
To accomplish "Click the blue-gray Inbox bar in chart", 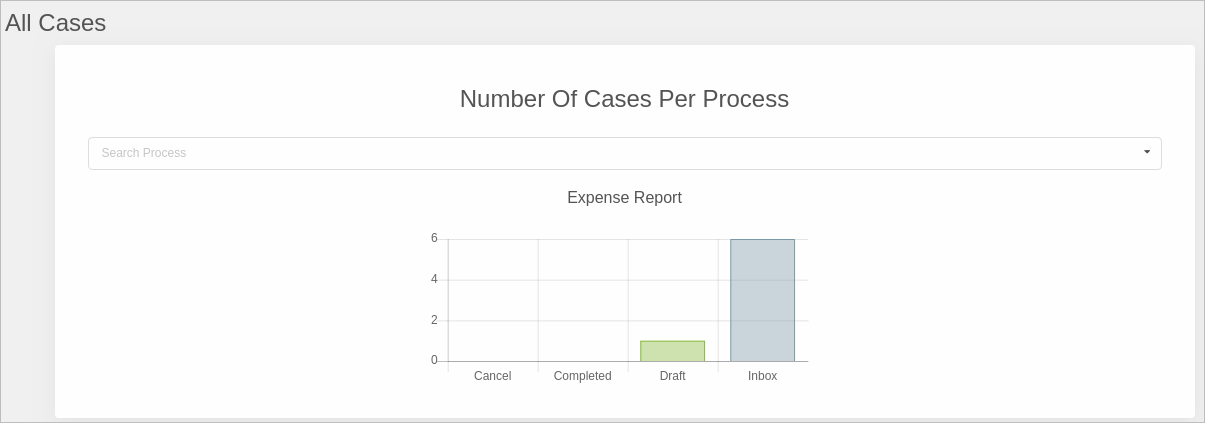I will point(762,300).
